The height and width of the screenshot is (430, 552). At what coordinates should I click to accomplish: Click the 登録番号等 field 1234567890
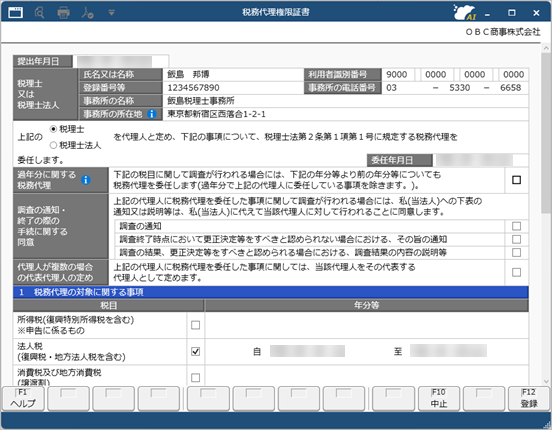pyautogui.click(x=233, y=88)
